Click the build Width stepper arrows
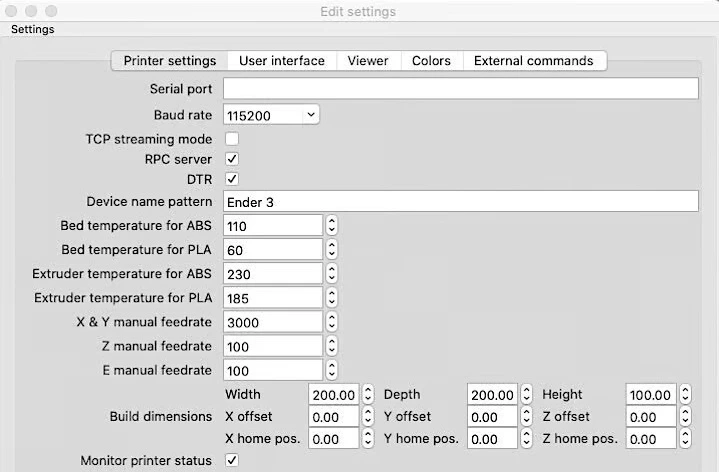Screen dimensions: 719x472 [368, 395]
